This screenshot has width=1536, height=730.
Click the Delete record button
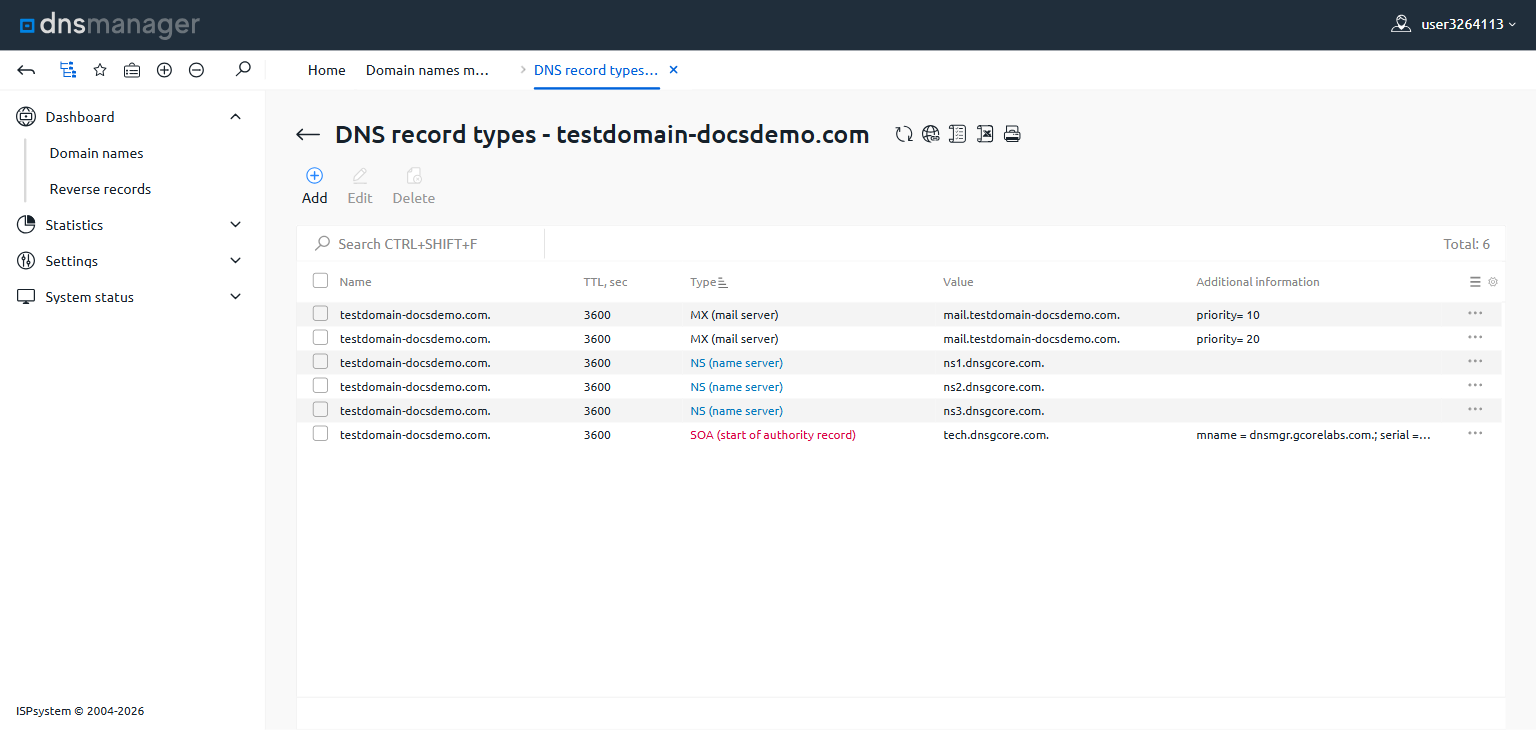point(414,186)
